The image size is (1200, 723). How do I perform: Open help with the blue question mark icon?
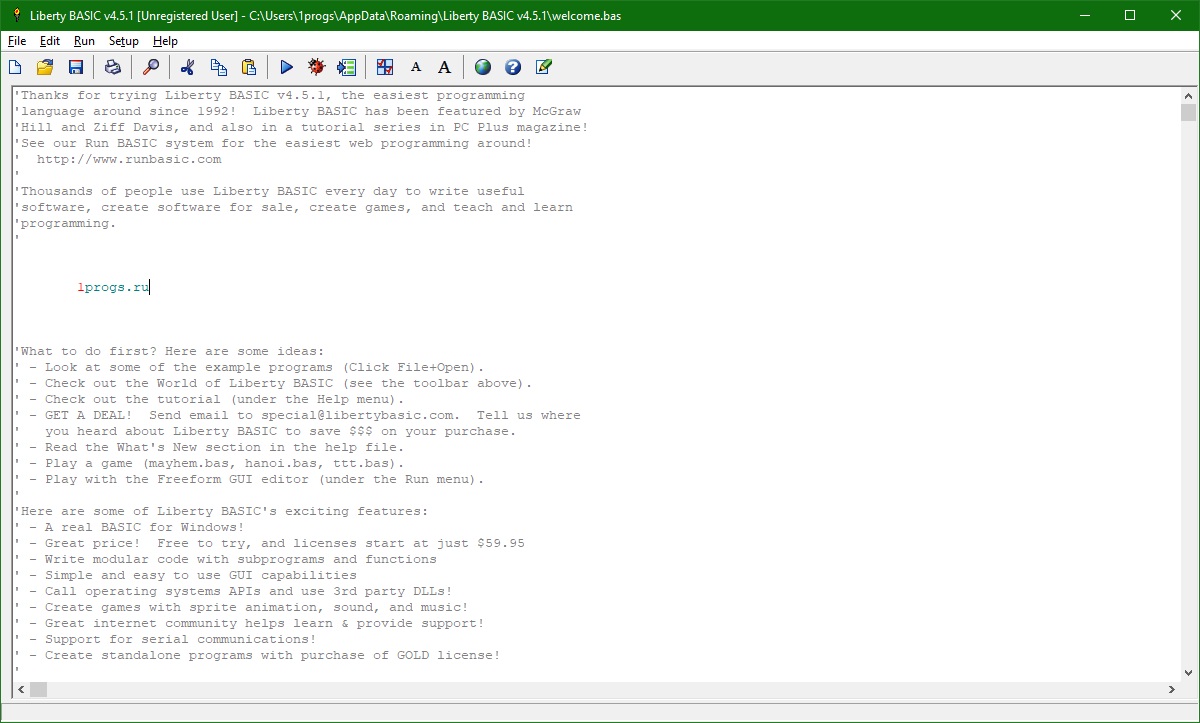(513, 67)
